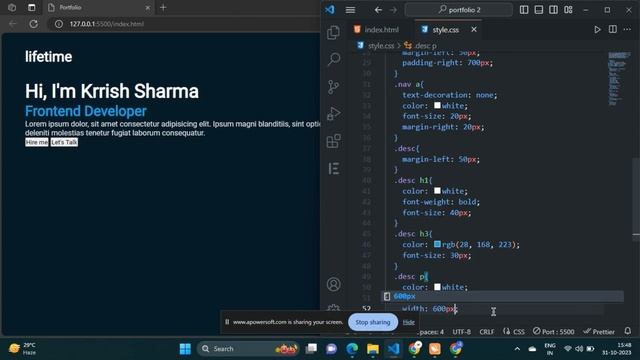Open Task View from the taskbar
This screenshot has width=640, height=360.
pos(311,349)
